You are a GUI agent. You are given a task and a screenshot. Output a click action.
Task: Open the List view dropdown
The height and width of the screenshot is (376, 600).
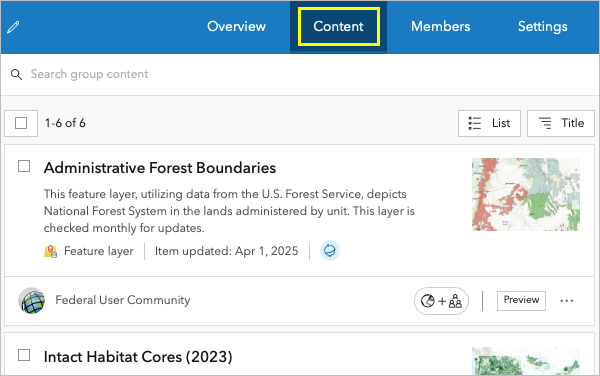[x=489, y=123]
